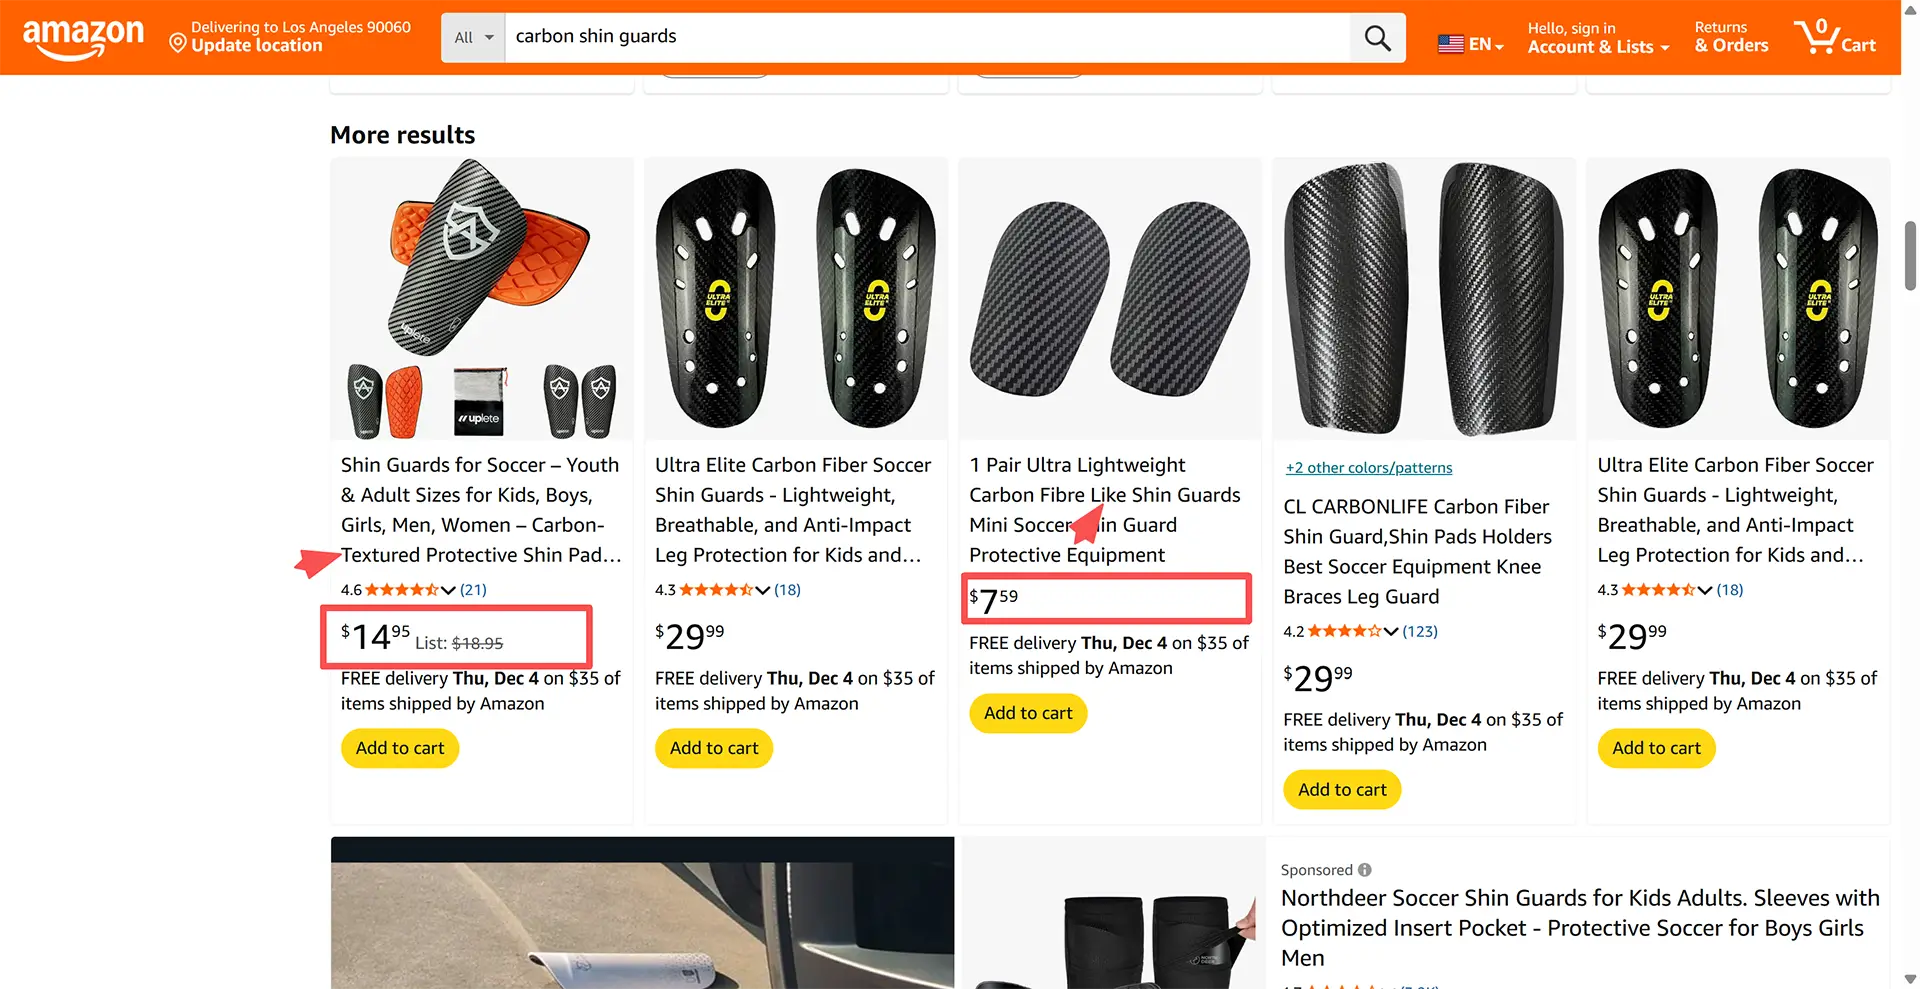Click the page vertical scrollbar thumb

tap(1909, 254)
